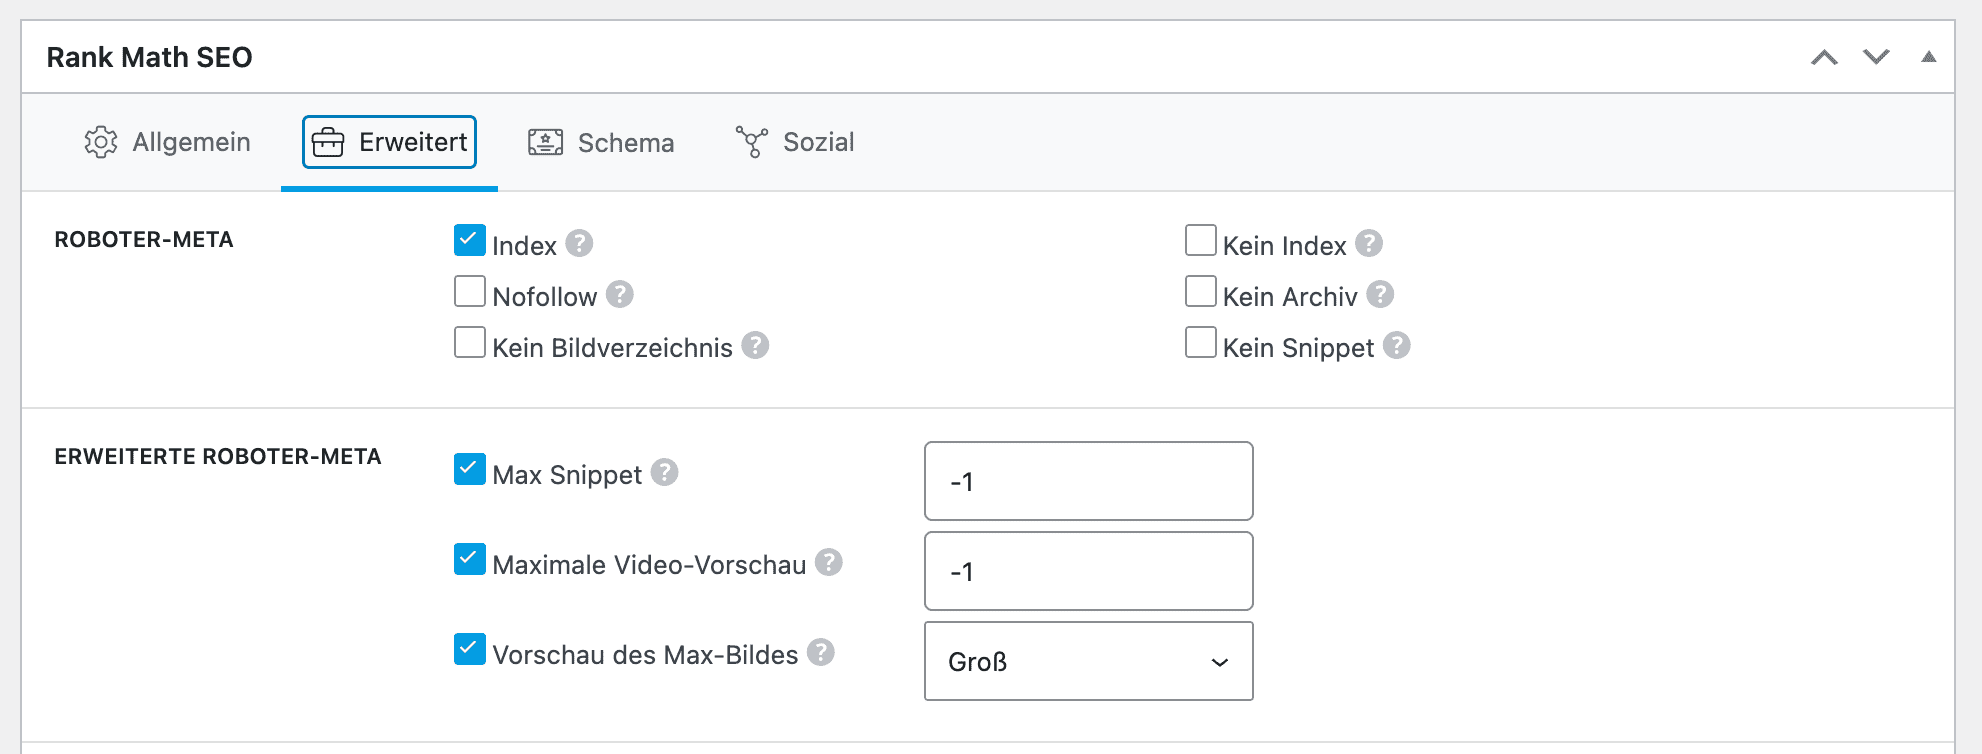
Task: Enable the Kein Bildverzeichnis checkbox
Action: [470, 342]
